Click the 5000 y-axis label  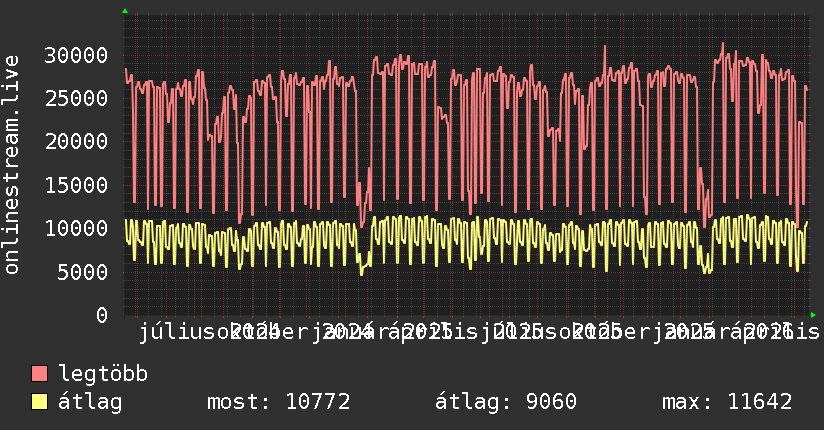(83, 272)
